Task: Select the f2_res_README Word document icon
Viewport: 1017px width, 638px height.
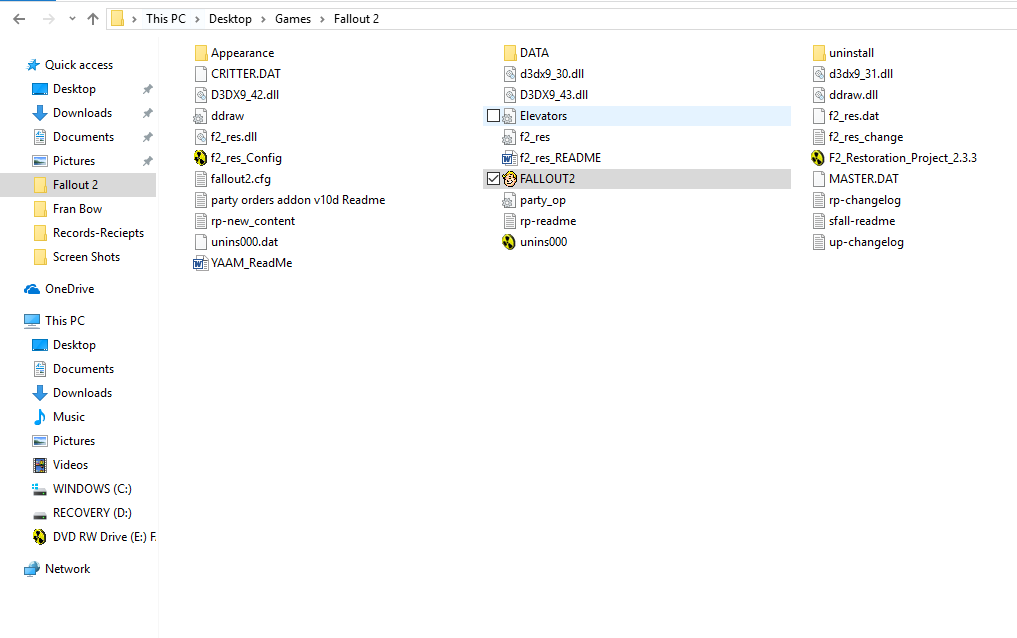Action: [509, 158]
